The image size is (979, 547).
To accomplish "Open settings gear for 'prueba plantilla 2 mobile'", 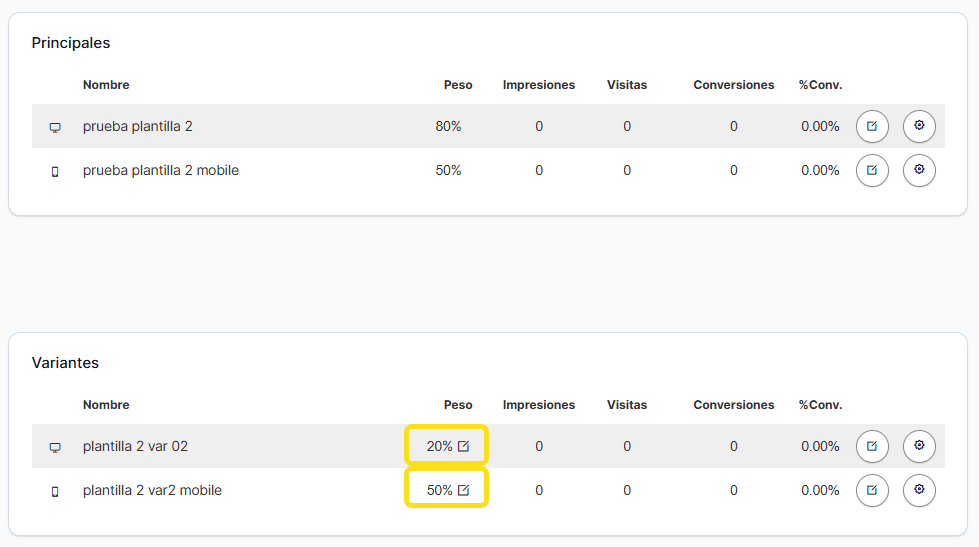I will click(x=919, y=171).
